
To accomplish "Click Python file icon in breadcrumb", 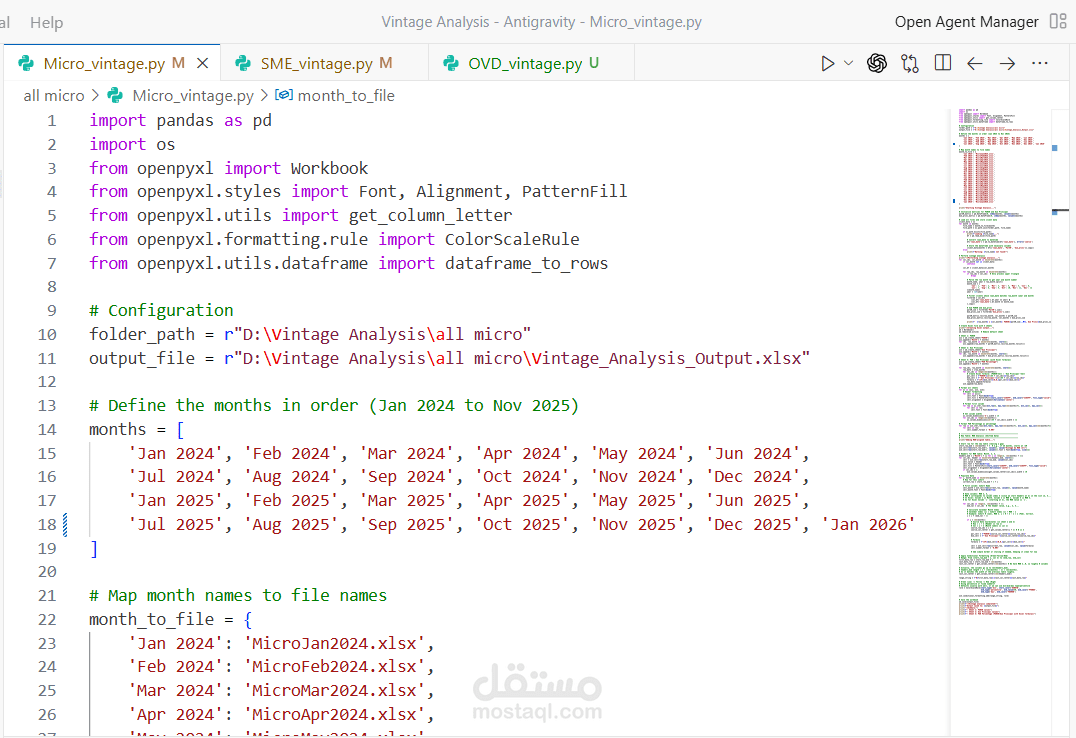I will [115, 95].
